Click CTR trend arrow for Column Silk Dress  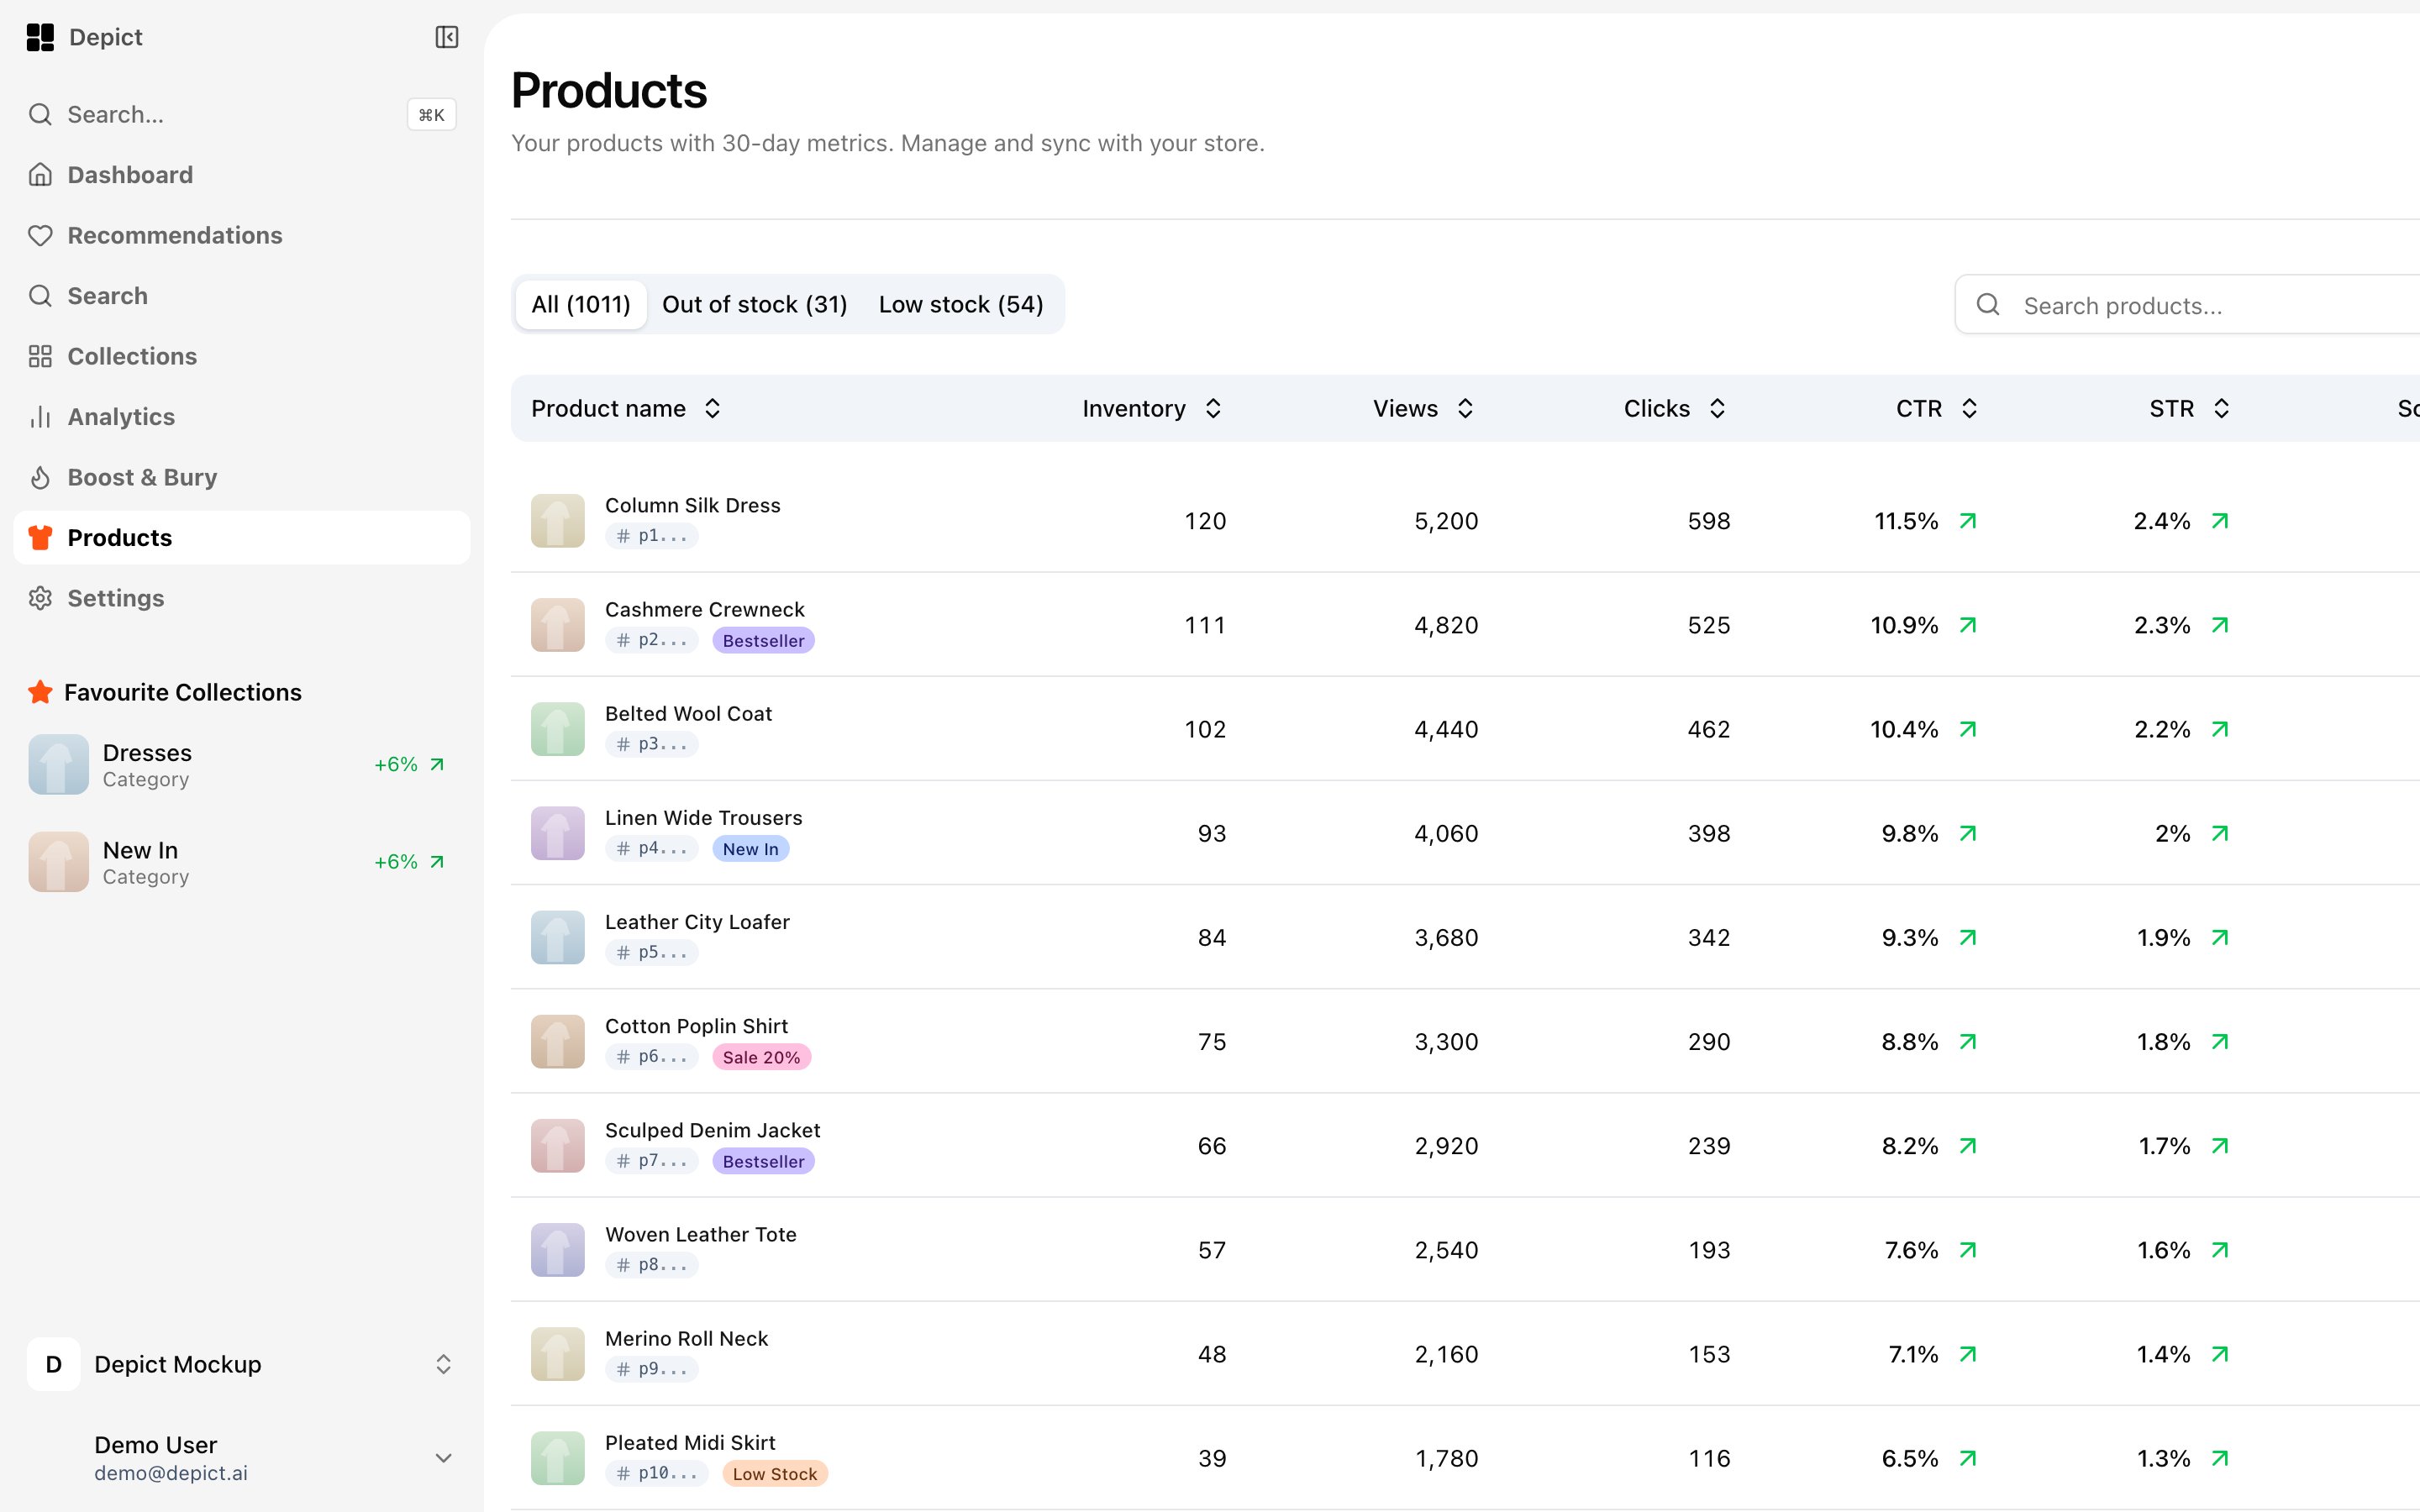[x=1968, y=521]
